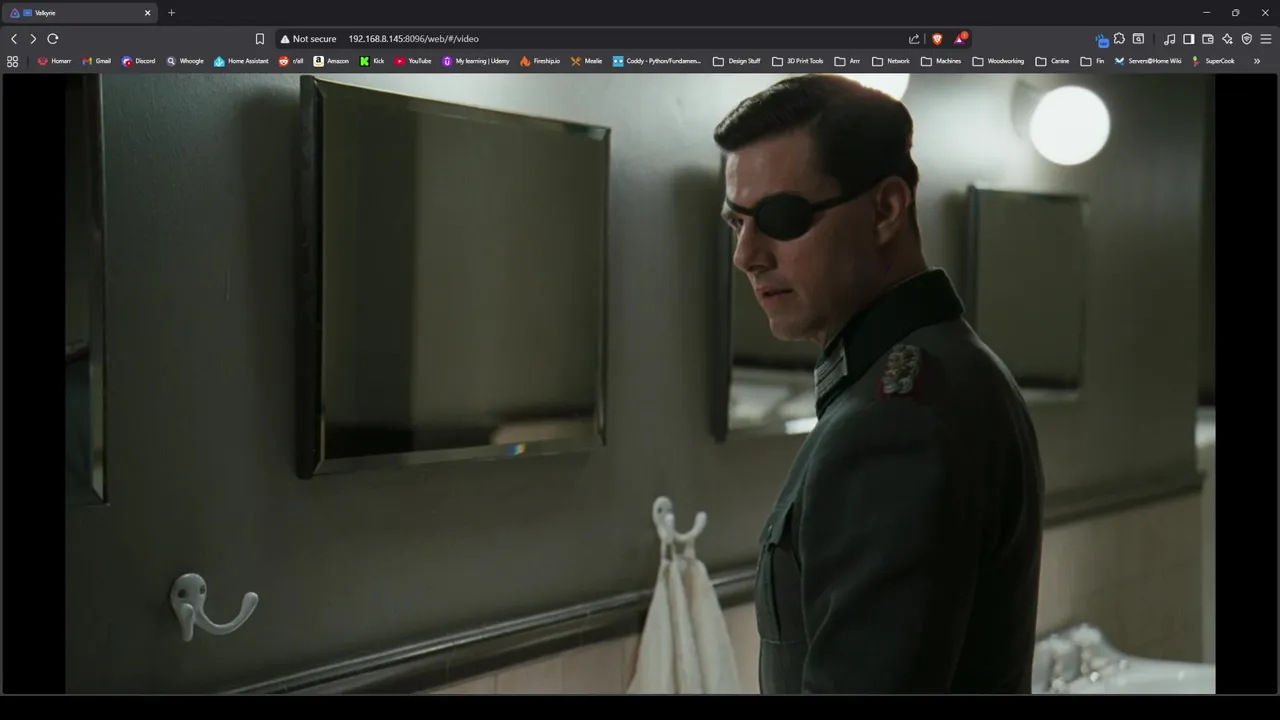Screen dimensions: 1280x720
Task: Go forward in browser history
Action: [x=33, y=39]
